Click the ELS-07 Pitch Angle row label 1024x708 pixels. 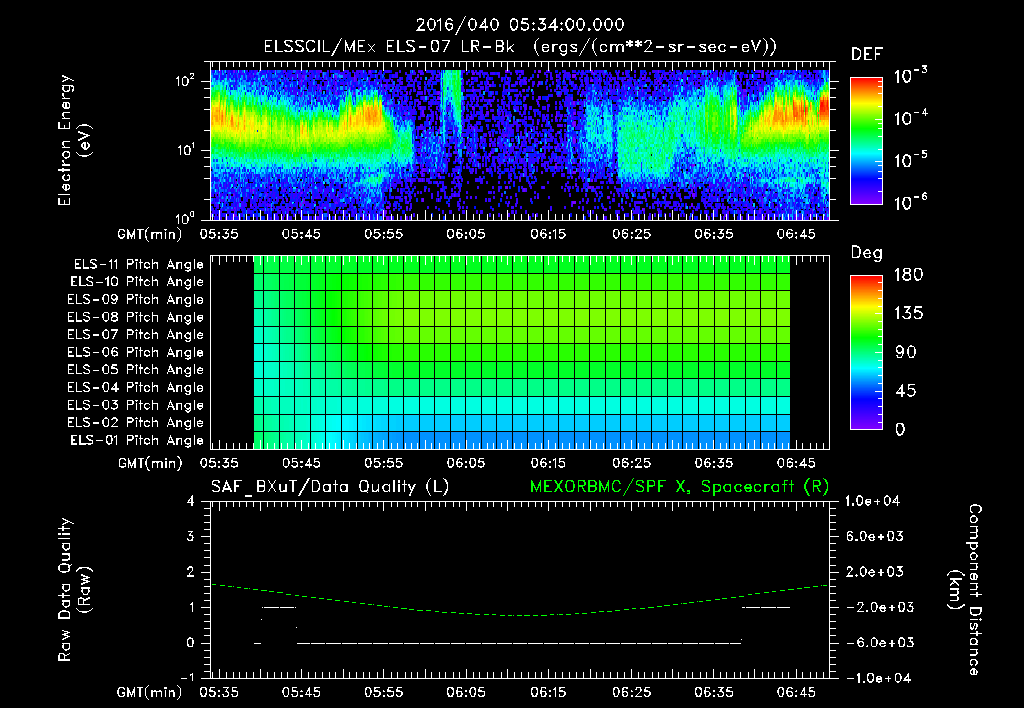tap(135, 334)
